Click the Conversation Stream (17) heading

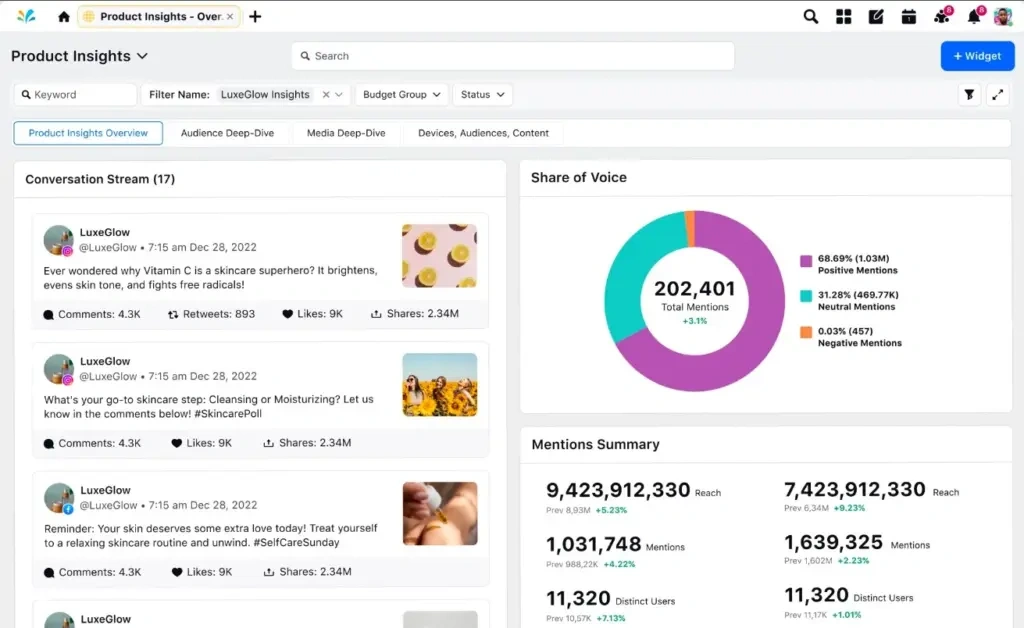[x=100, y=179]
